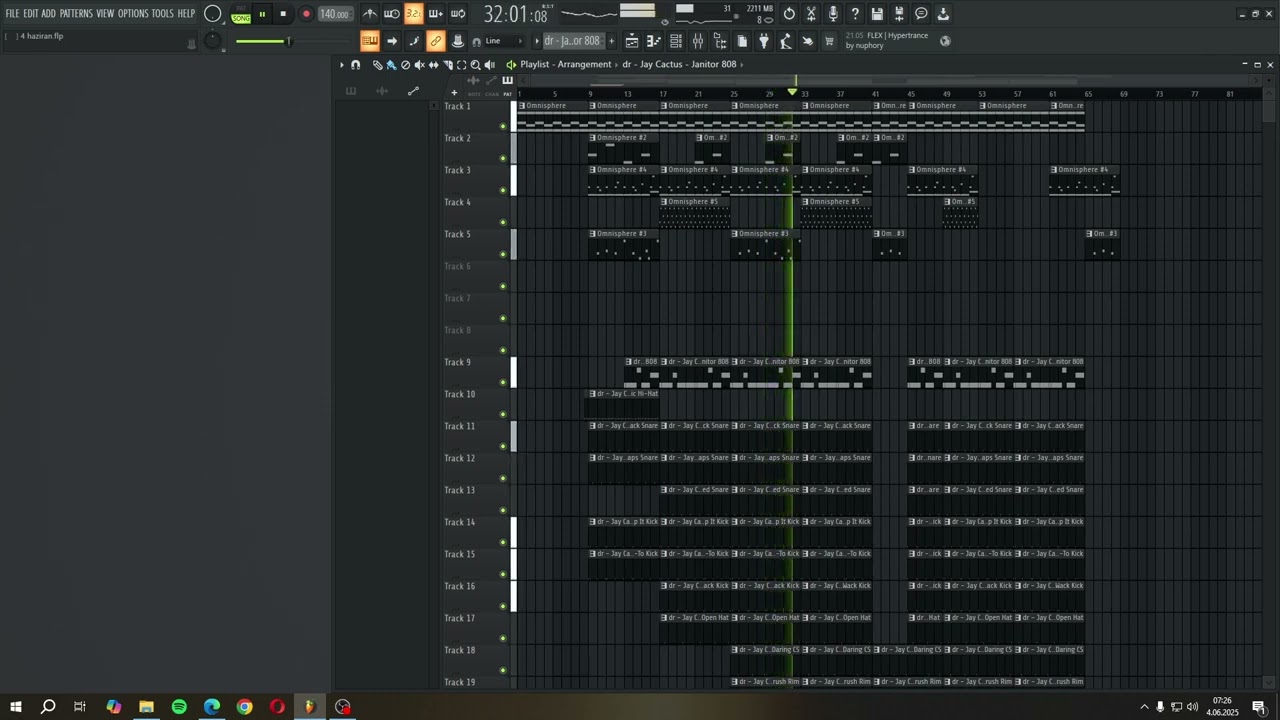Select the playlist Zoom magnifier tool
Screen dimensions: 1280x720
(475, 64)
